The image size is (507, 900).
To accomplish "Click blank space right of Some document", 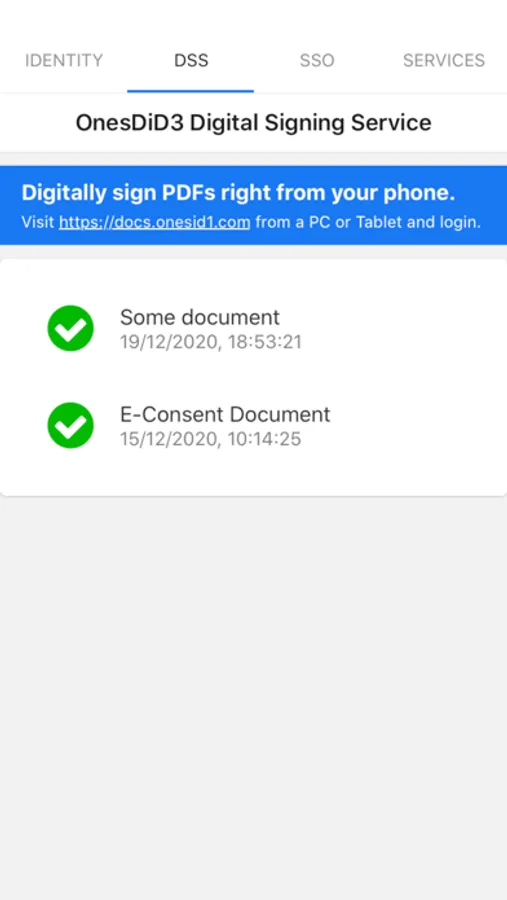I will tap(402, 328).
